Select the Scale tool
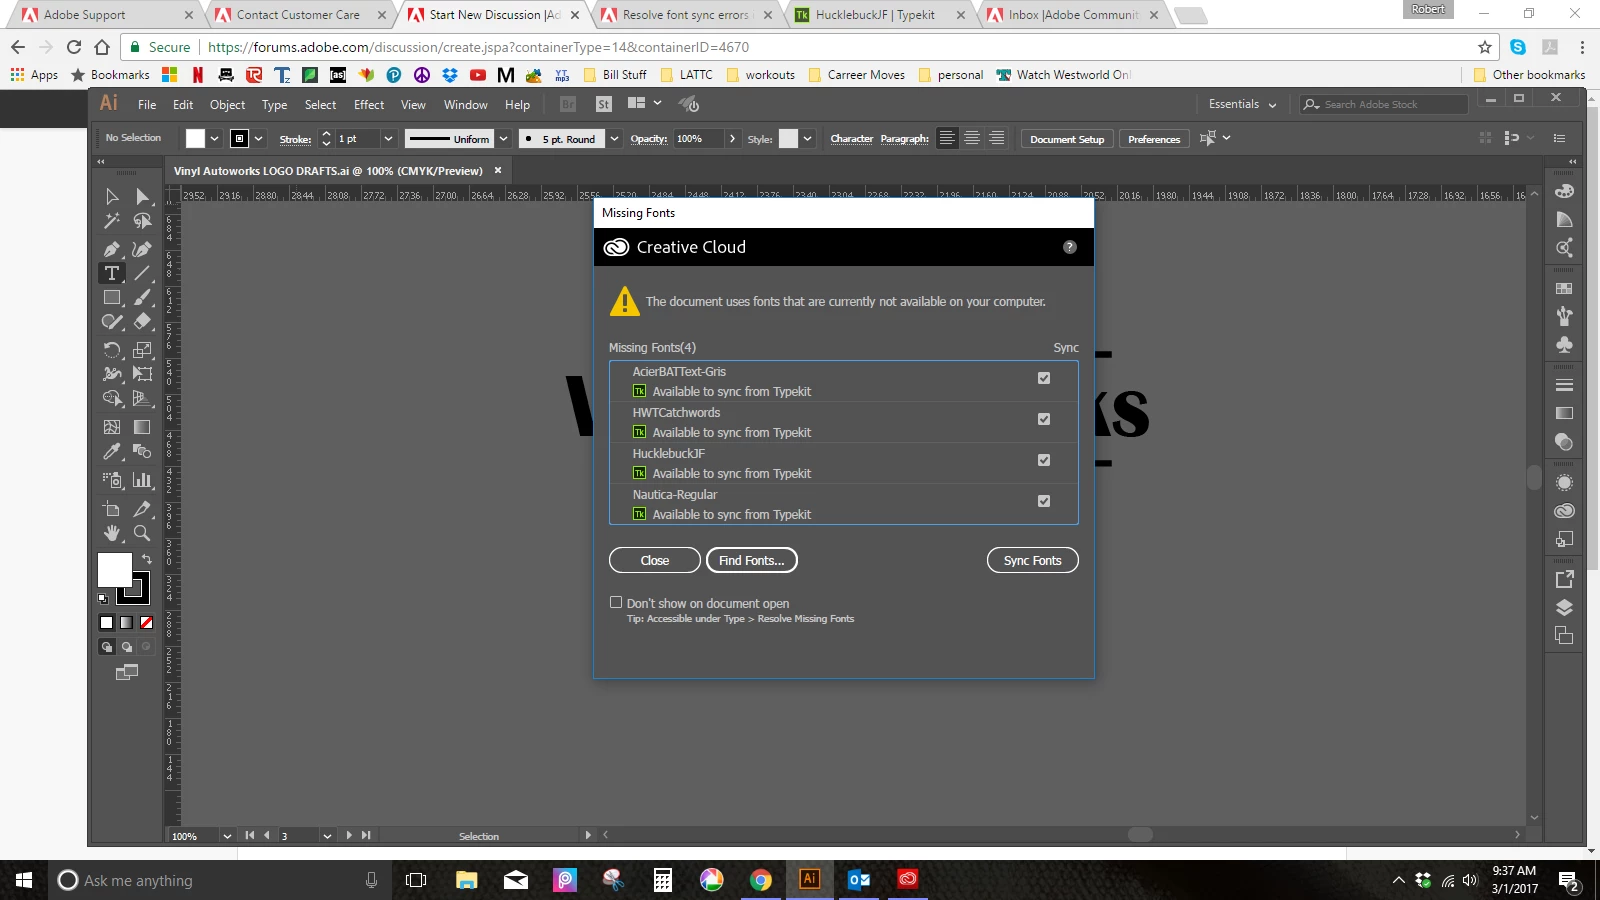1600x900 pixels. [143, 350]
